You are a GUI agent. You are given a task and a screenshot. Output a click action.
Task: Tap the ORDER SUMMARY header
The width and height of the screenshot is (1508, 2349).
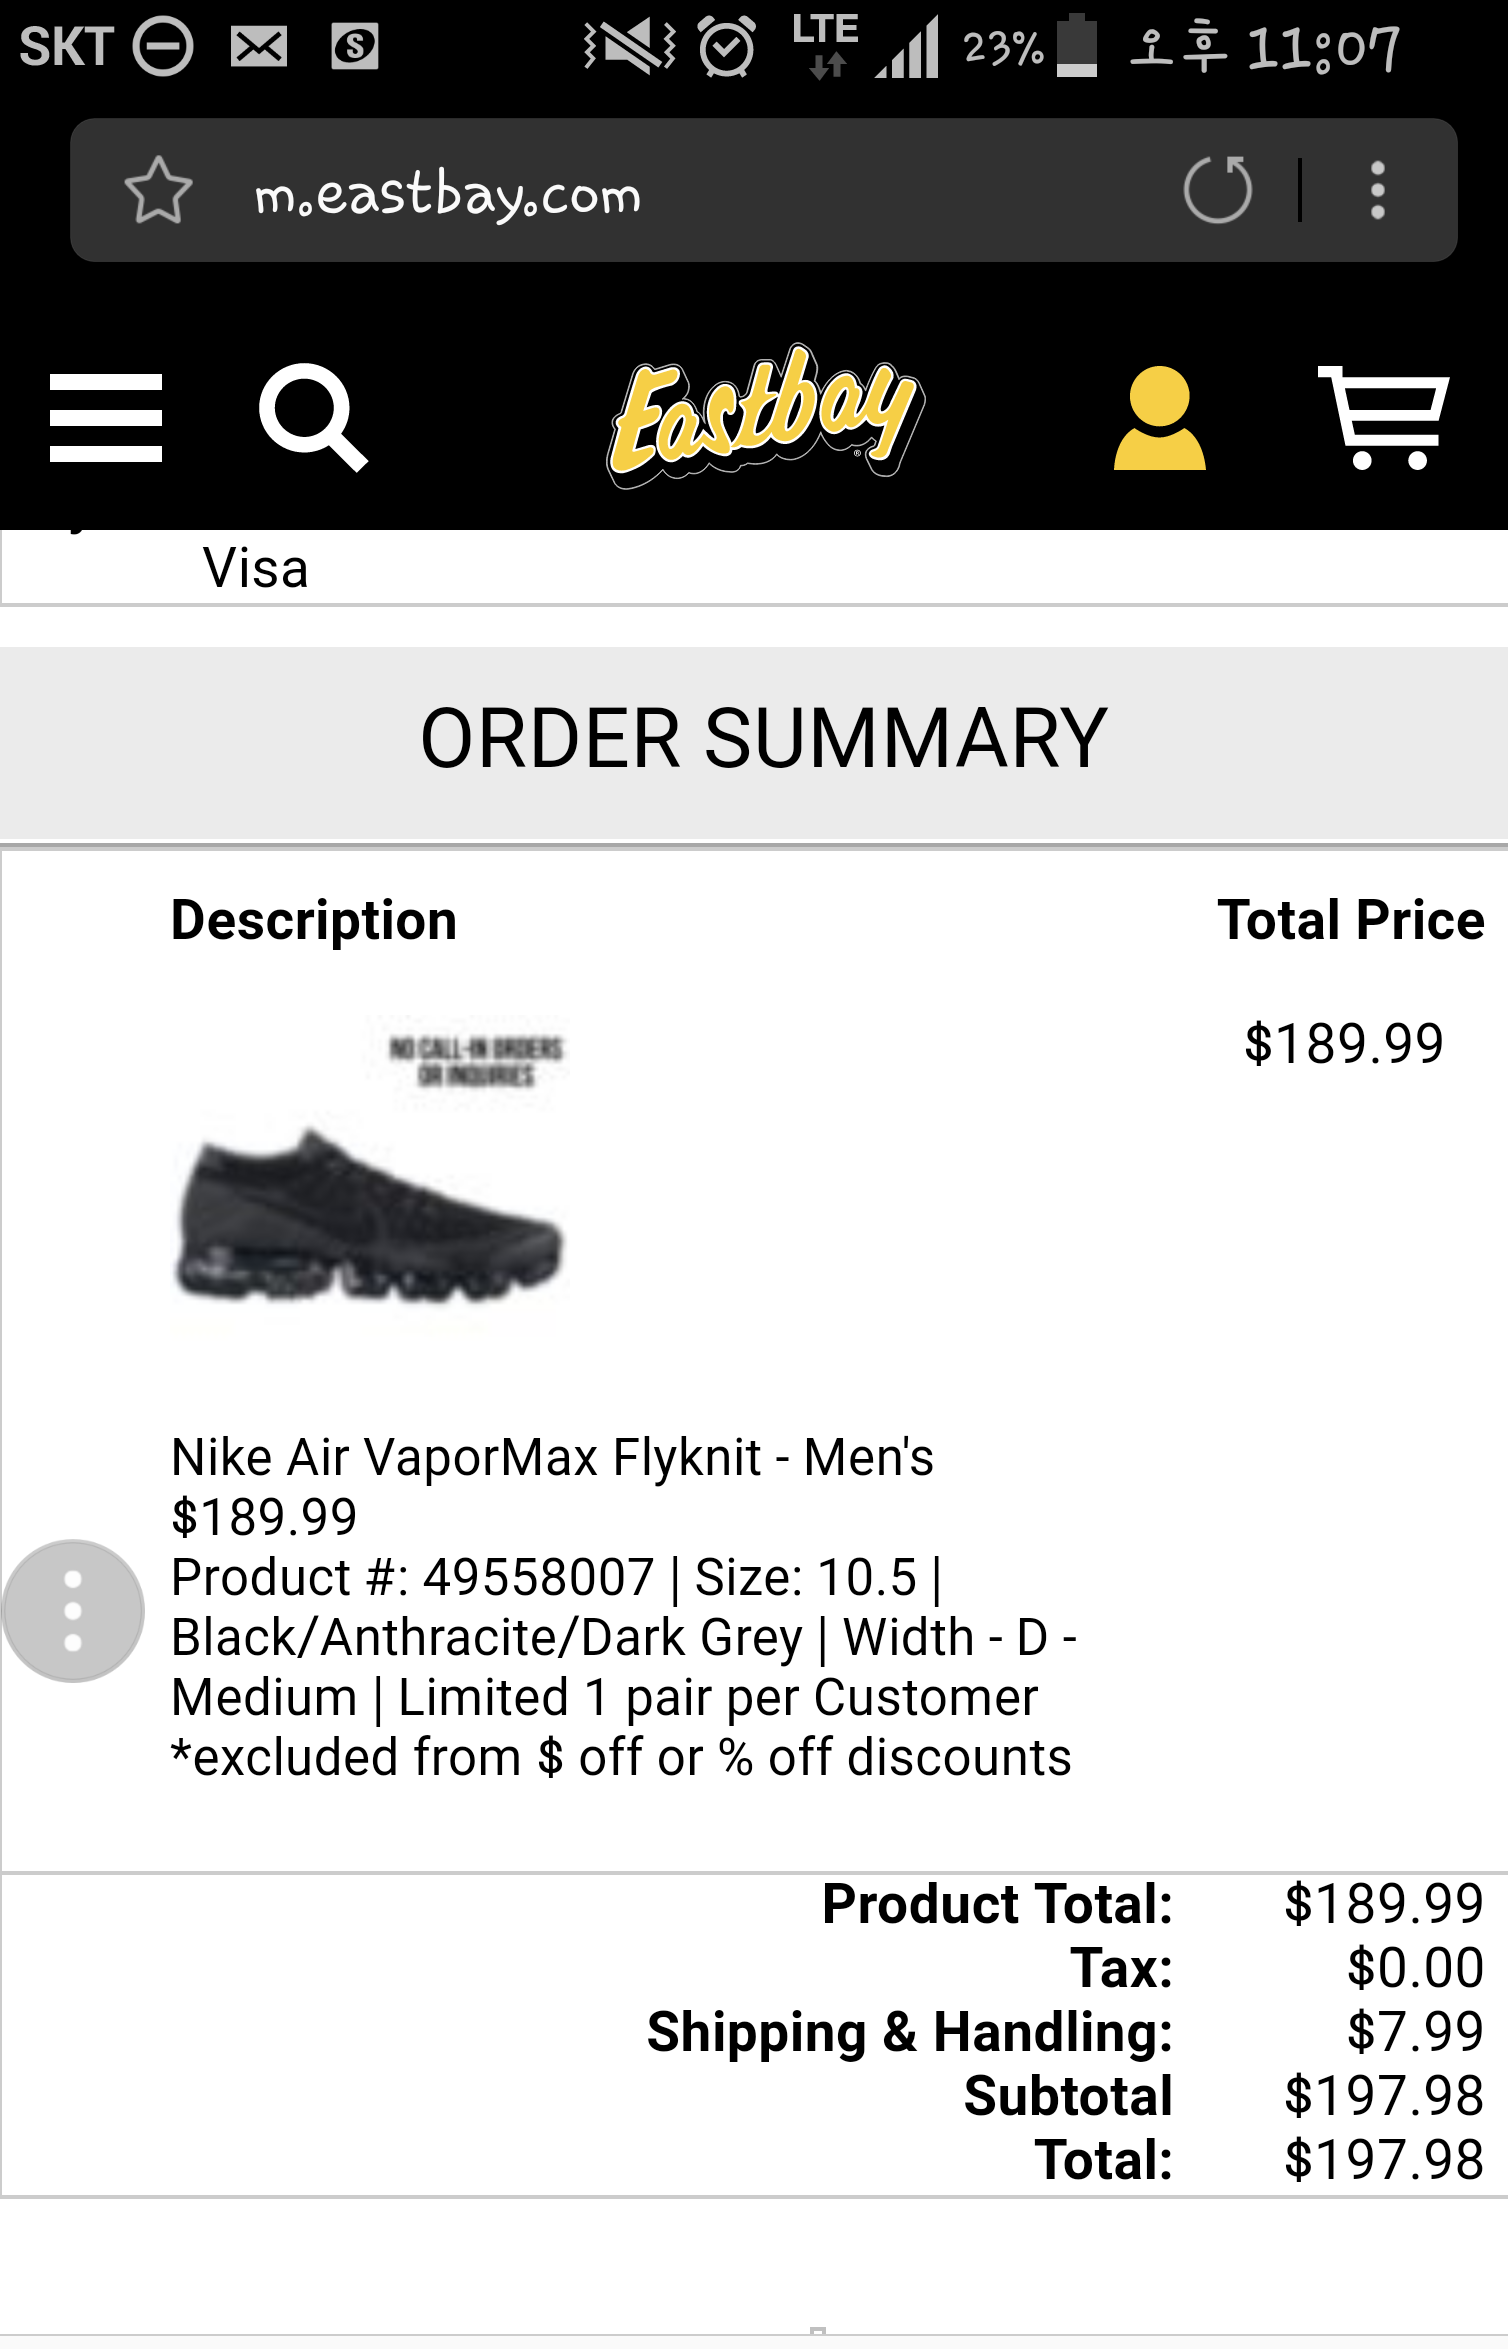[x=763, y=738]
